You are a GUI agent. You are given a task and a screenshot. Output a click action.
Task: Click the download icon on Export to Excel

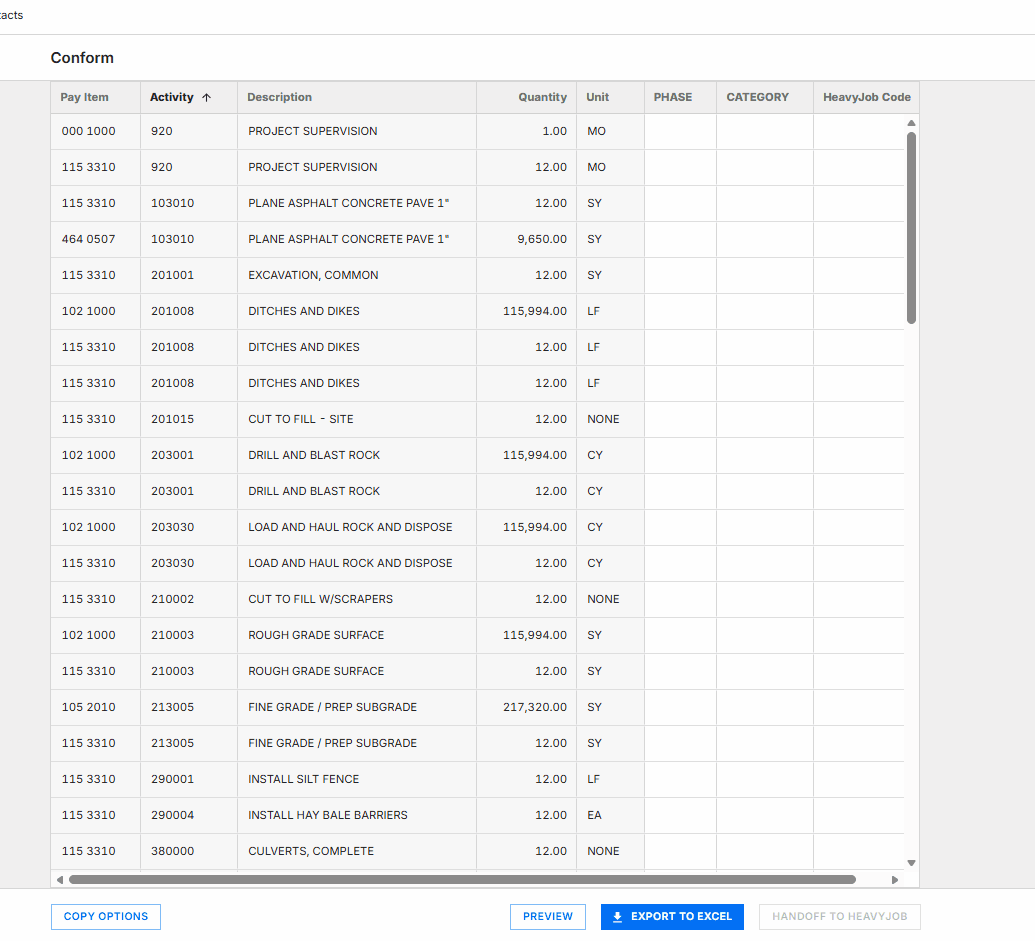[x=620, y=917]
